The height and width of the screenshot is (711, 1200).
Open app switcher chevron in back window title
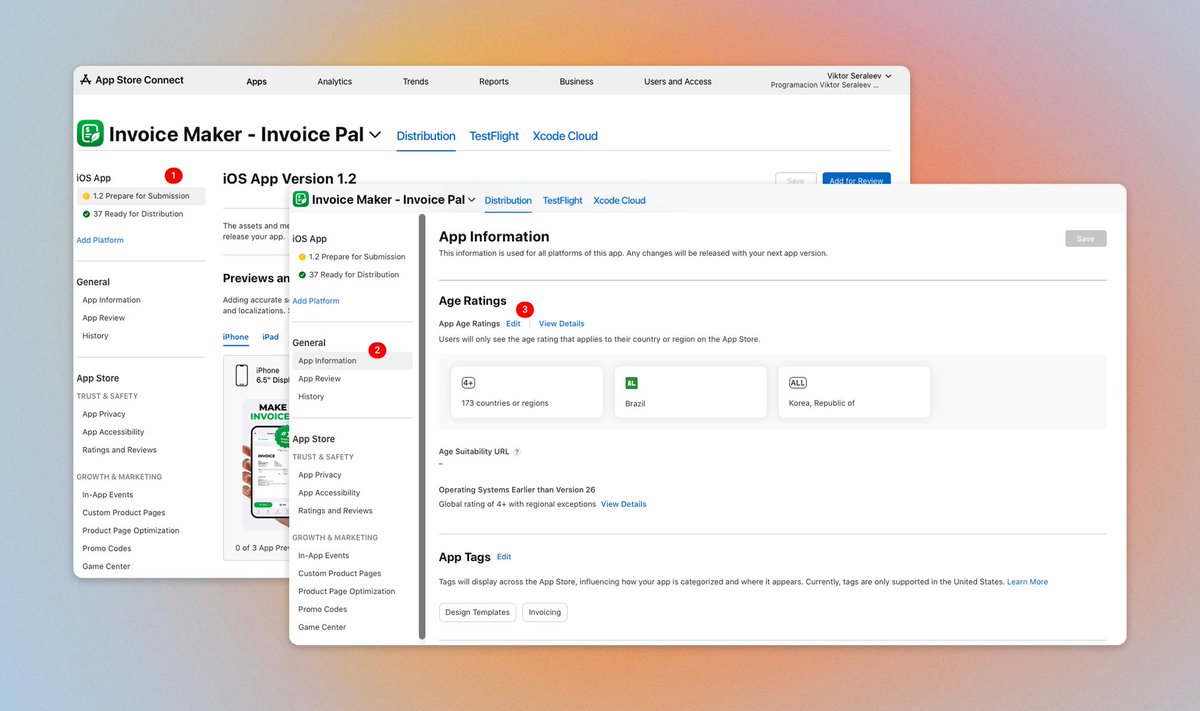coord(375,134)
